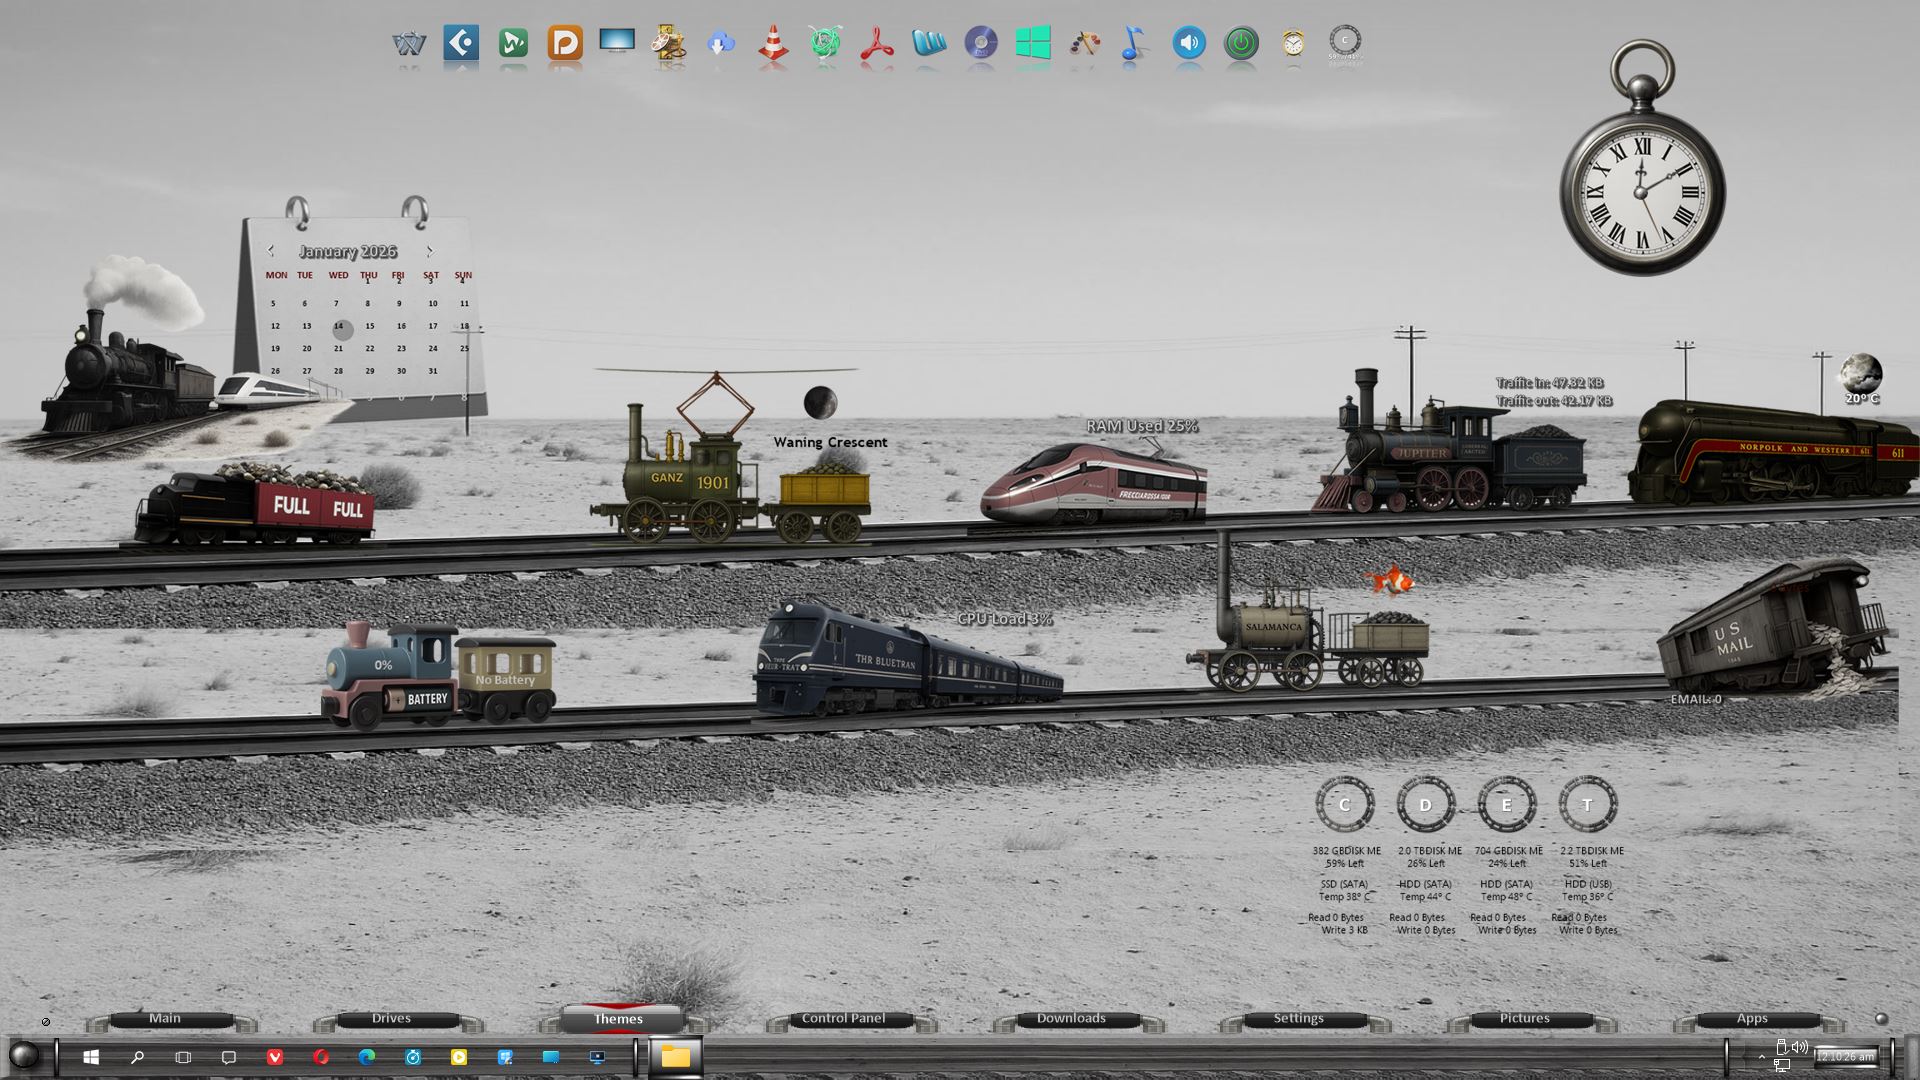Click the blue speaker volume dock icon

[x=1189, y=43]
